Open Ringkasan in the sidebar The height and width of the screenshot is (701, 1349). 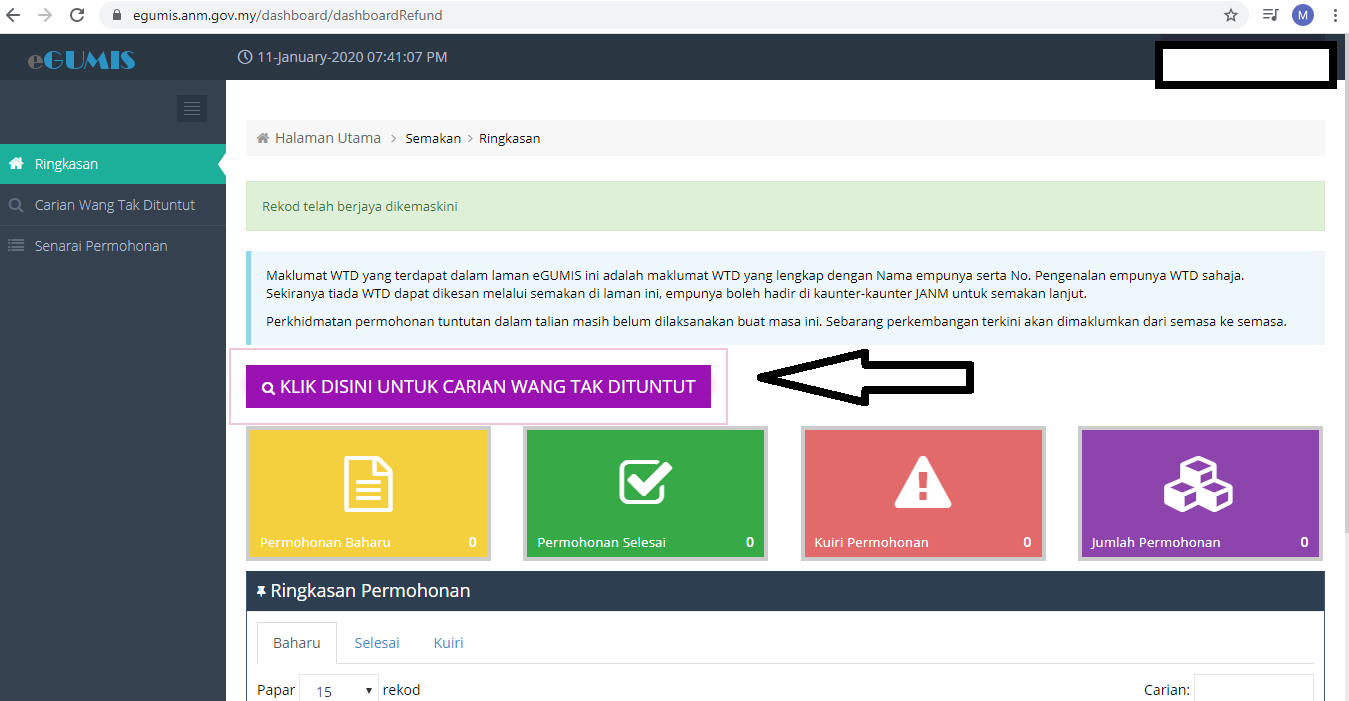[66, 164]
